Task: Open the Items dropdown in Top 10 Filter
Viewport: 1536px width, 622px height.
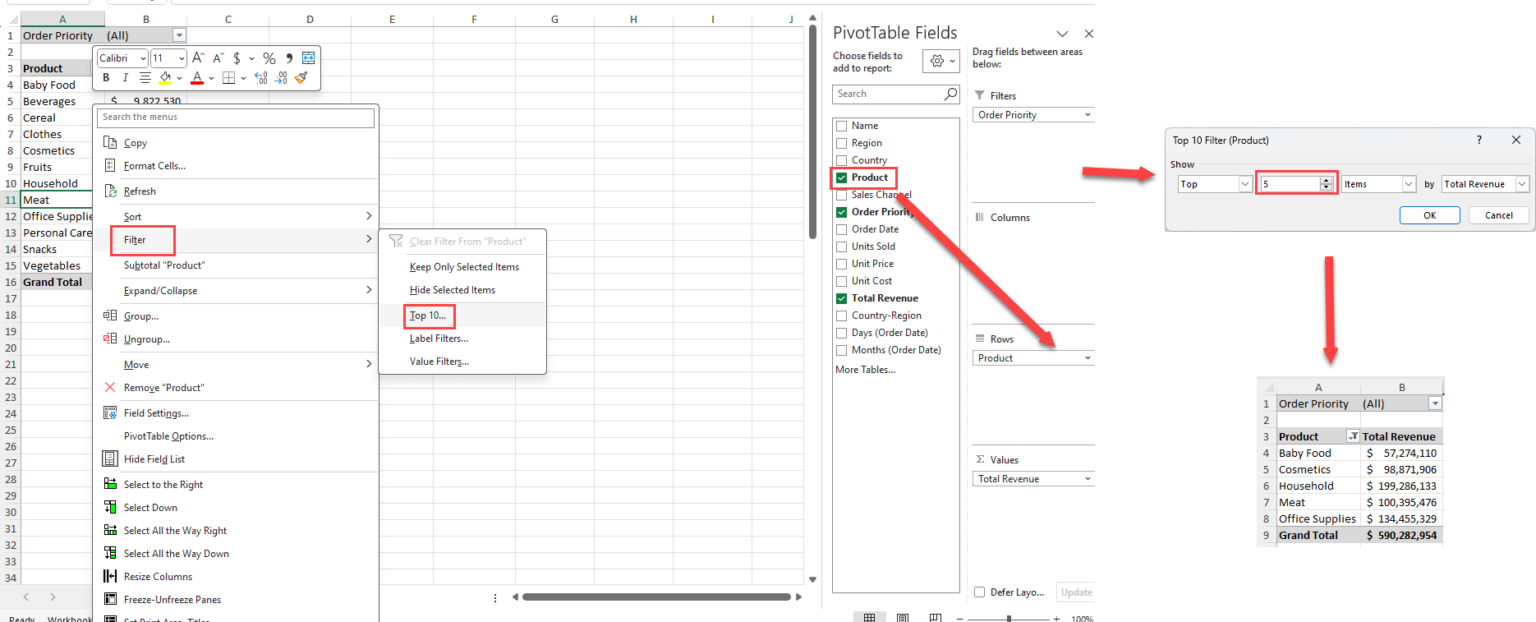Action: coord(1409,184)
